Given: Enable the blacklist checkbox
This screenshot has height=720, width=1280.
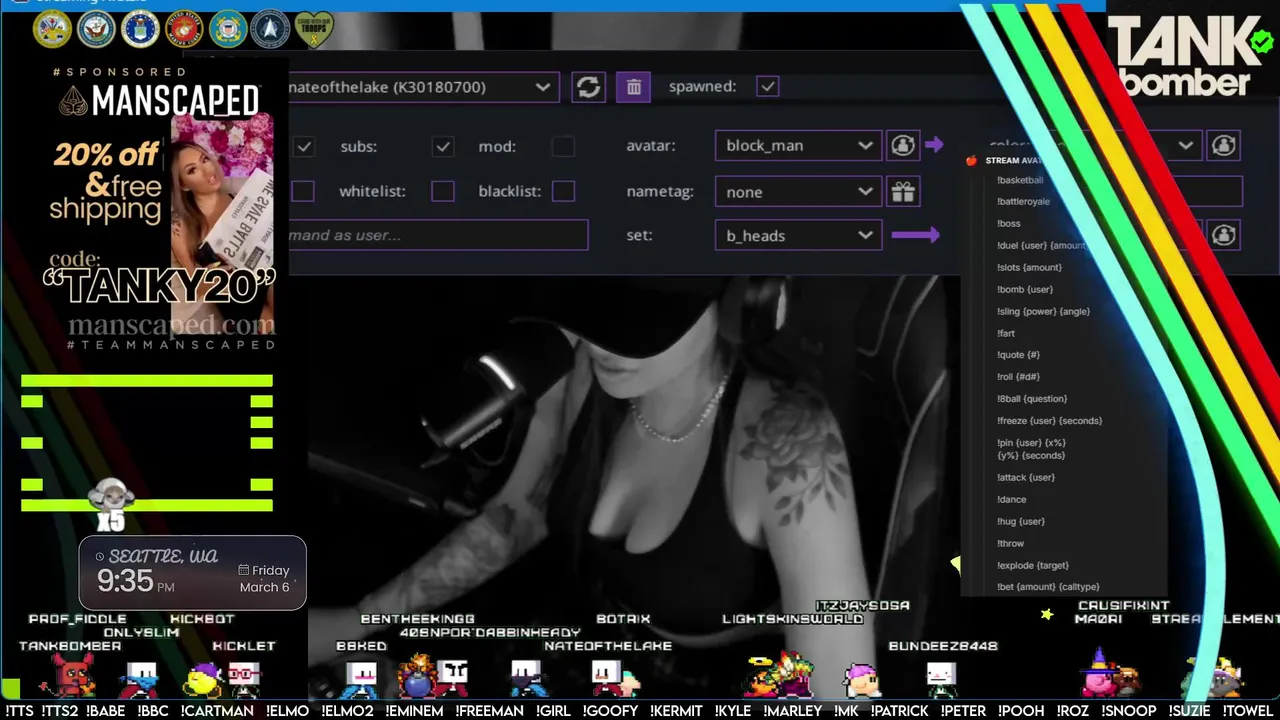Looking at the screenshot, I should point(563,191).
